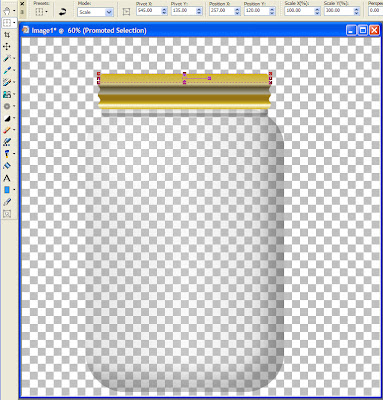Maximize the Image1 window
This screenshot has height=400, width=383.
coord(362,31)
